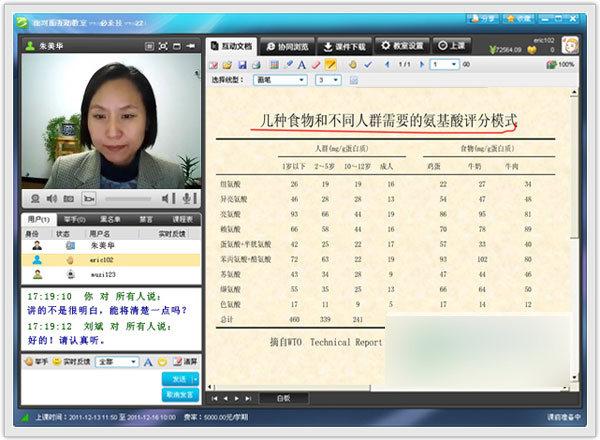Open the chat recipient 全部 dropdown
Image resolution: width=600 pixels, height=440 pixels.
tap(121, 361)
